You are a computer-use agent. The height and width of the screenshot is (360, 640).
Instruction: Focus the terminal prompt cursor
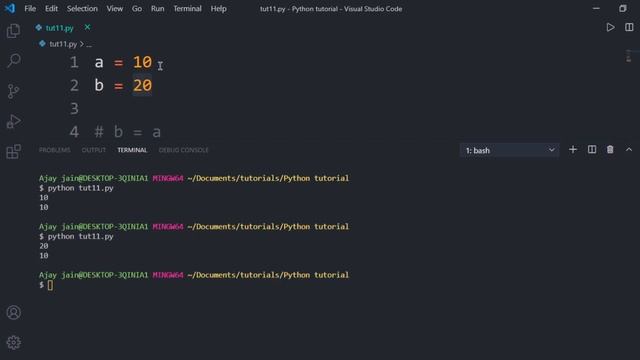tap(50, 285)
